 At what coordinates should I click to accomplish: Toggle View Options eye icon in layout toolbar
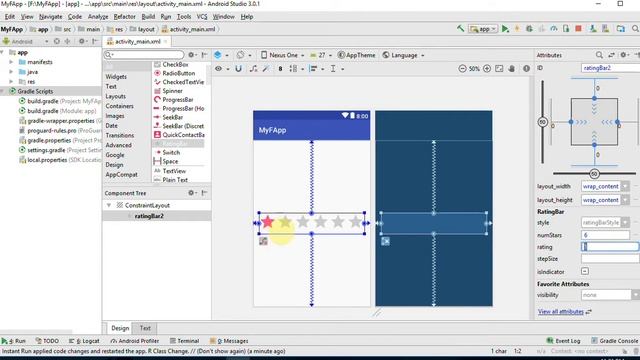(219, 69)
